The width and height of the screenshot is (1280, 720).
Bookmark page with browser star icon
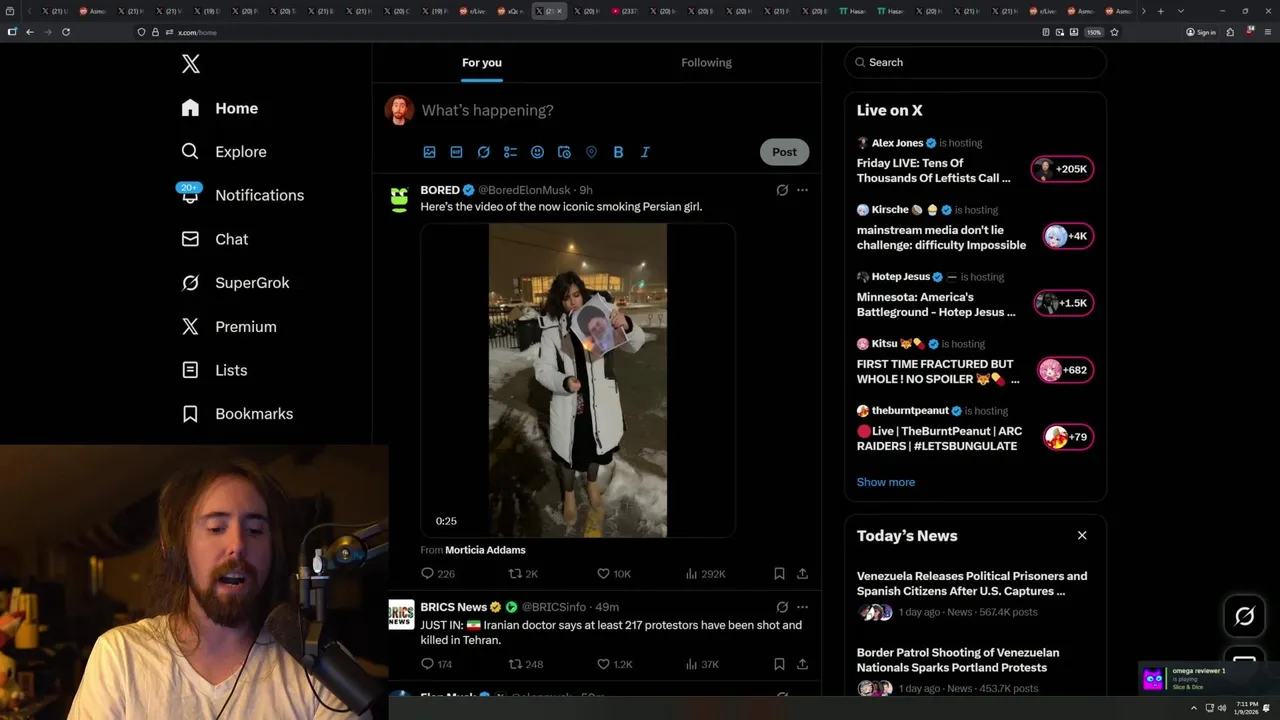(1114, 32)
